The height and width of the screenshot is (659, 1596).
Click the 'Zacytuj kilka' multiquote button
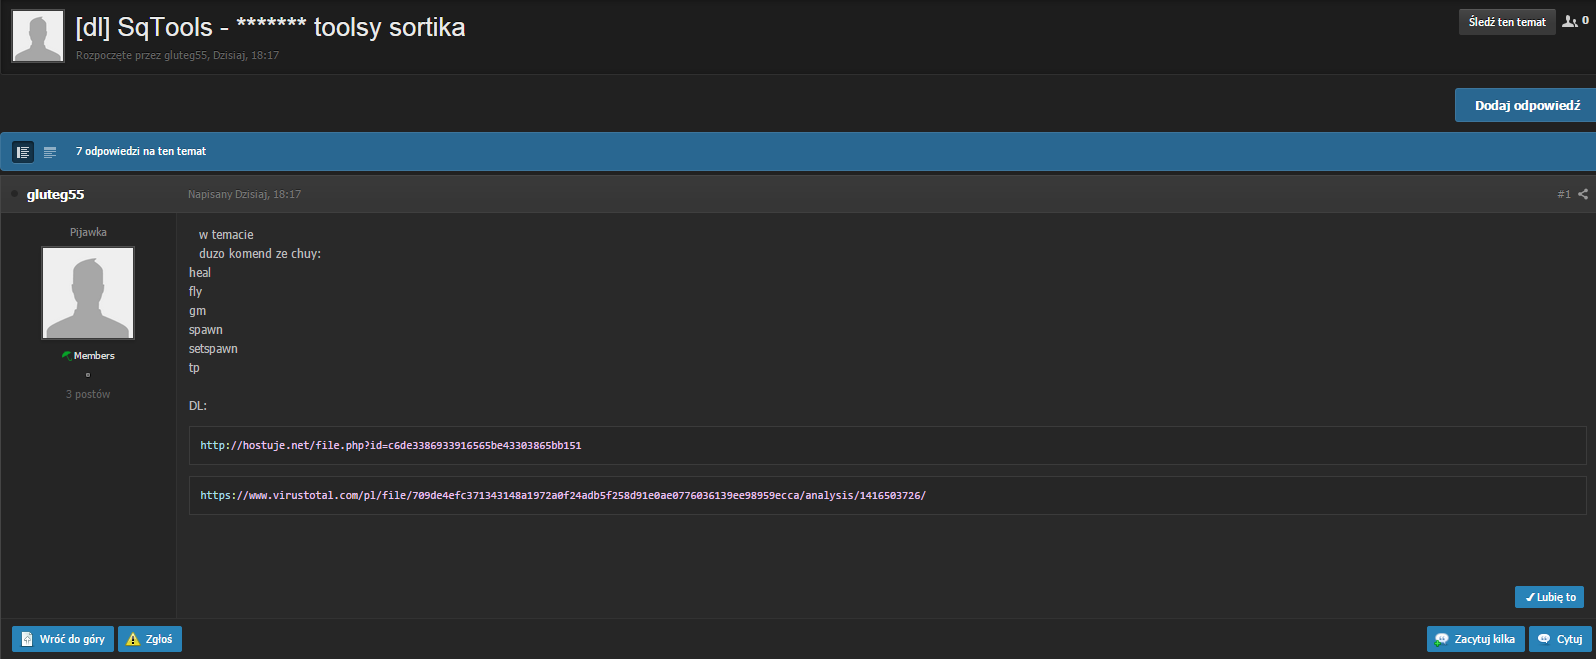click(1475, 639)
